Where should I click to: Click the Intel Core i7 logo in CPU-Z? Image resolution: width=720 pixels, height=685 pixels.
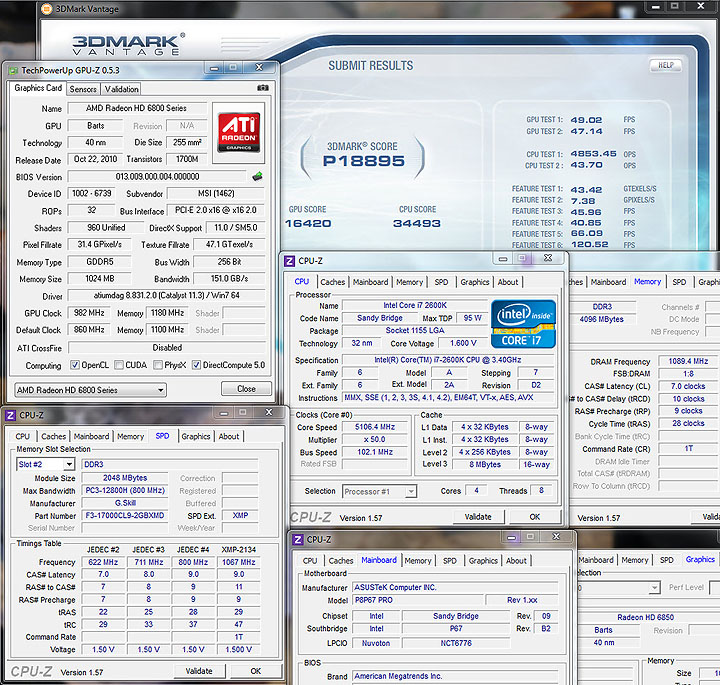pos(523,324)
